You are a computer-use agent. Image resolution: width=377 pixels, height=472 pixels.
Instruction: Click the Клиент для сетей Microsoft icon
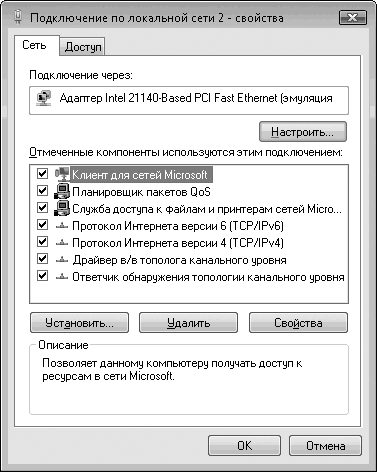tap(62, 174)
